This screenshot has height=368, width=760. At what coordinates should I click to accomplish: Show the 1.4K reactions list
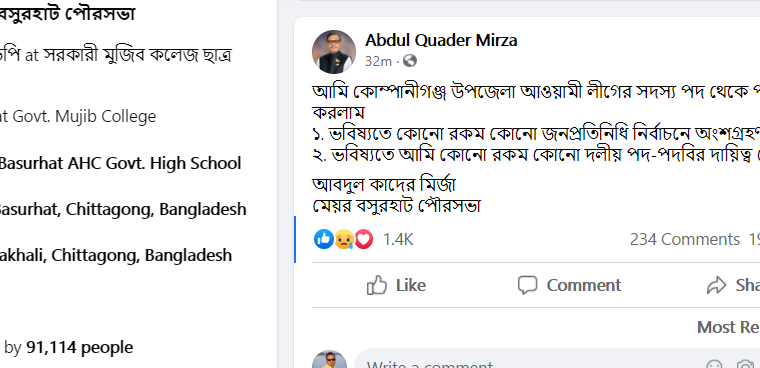point(398,239)
